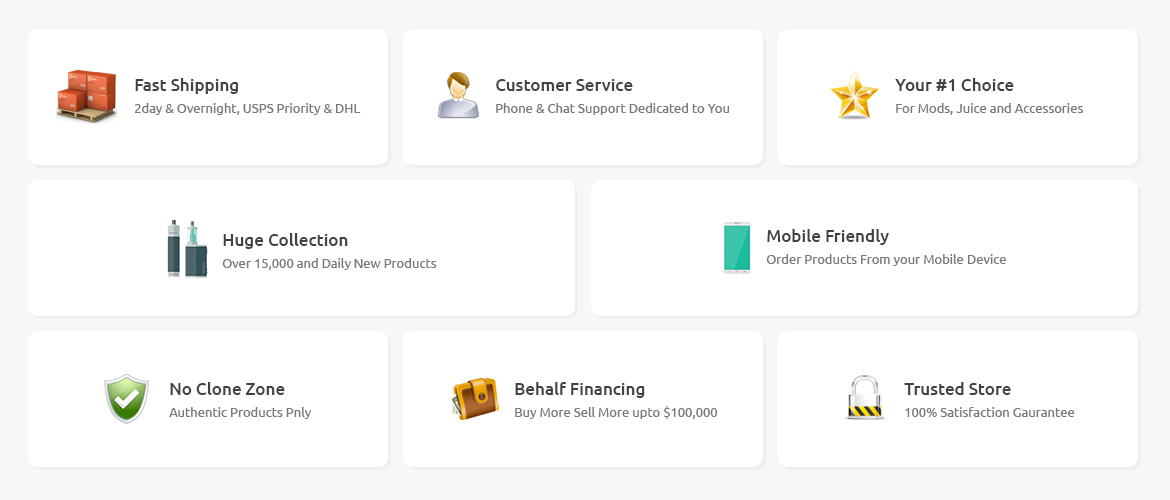This screenshot has width=1170, height=500.
Task: Click the green shield checkmark icon
Action: point(126,399)
